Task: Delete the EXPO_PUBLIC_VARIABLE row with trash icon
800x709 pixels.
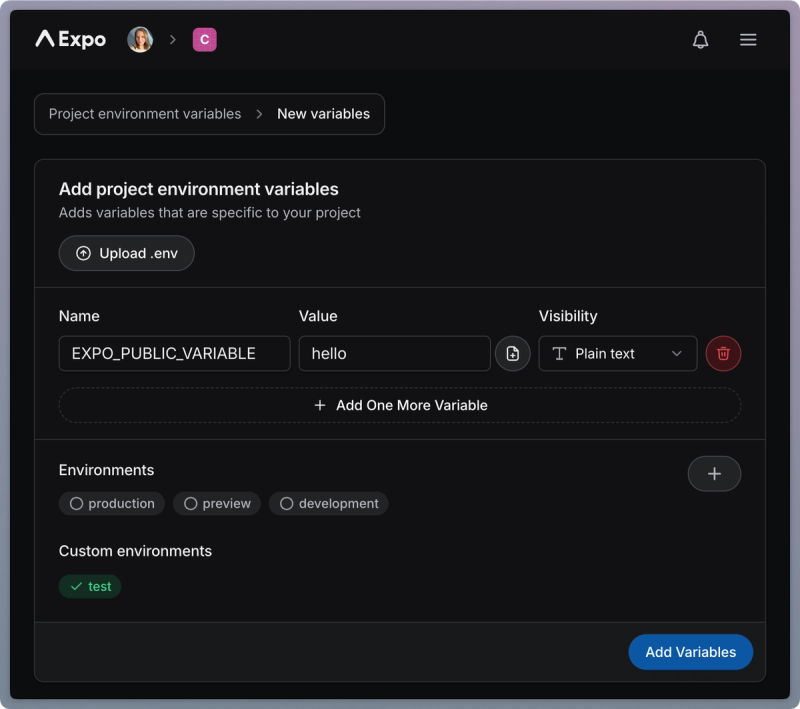Action: tap(723, 353)
